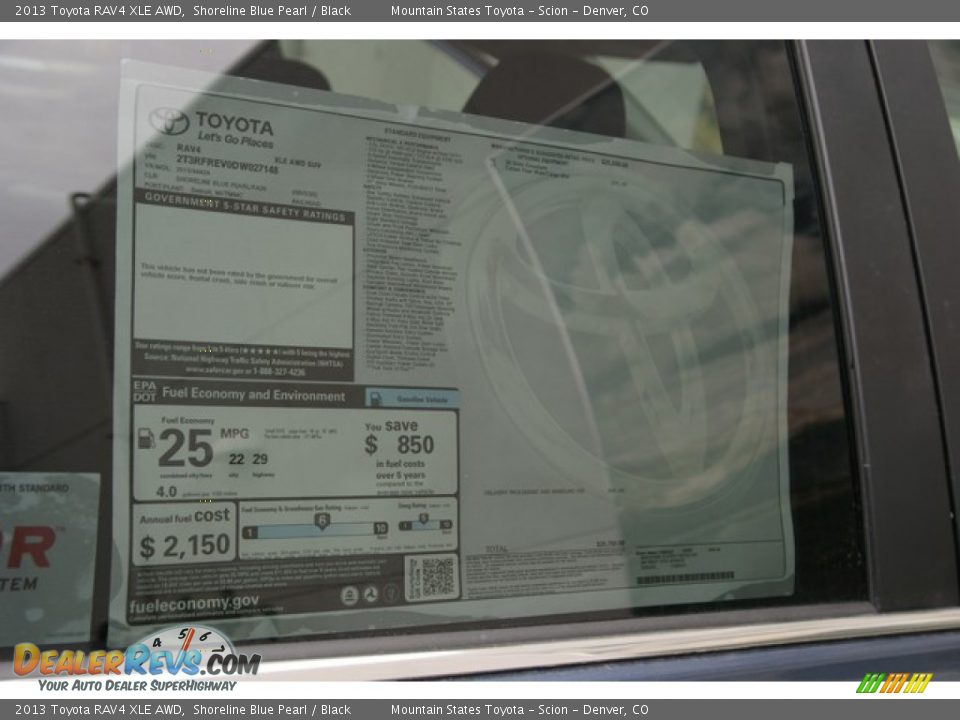Click the smog rating scale marker
960x720 pixels.
coord(423,519)
